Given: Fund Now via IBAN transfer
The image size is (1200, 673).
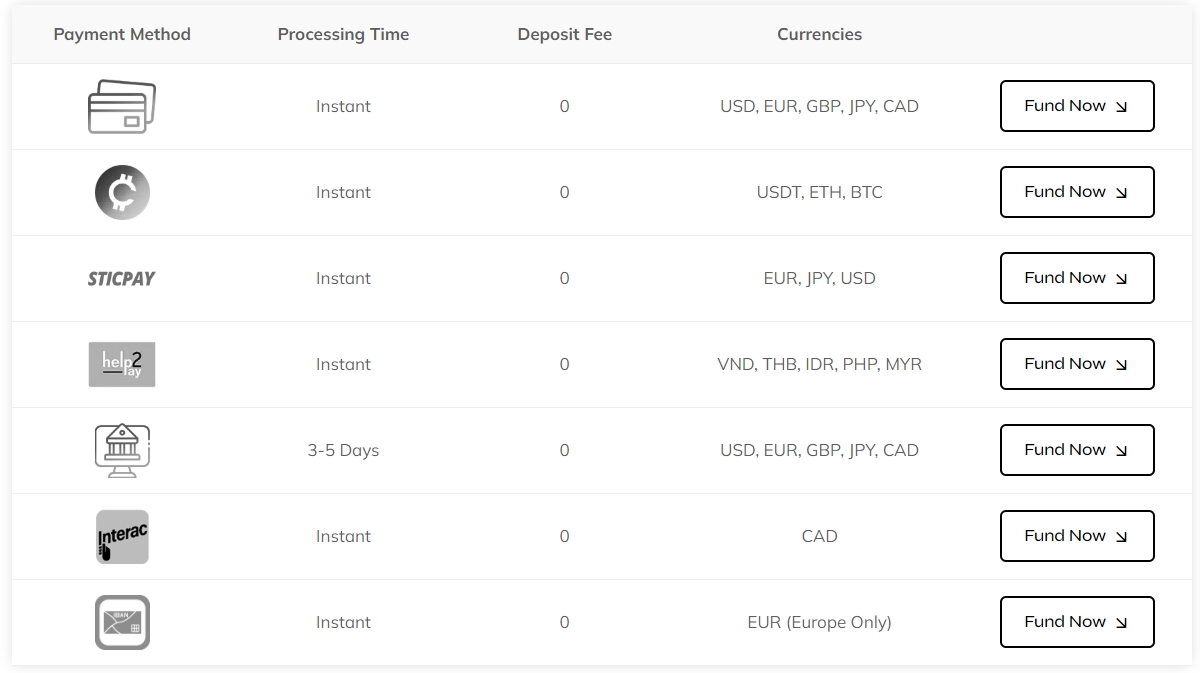Looking at the screenshot, I should [x=1077, y=621].
